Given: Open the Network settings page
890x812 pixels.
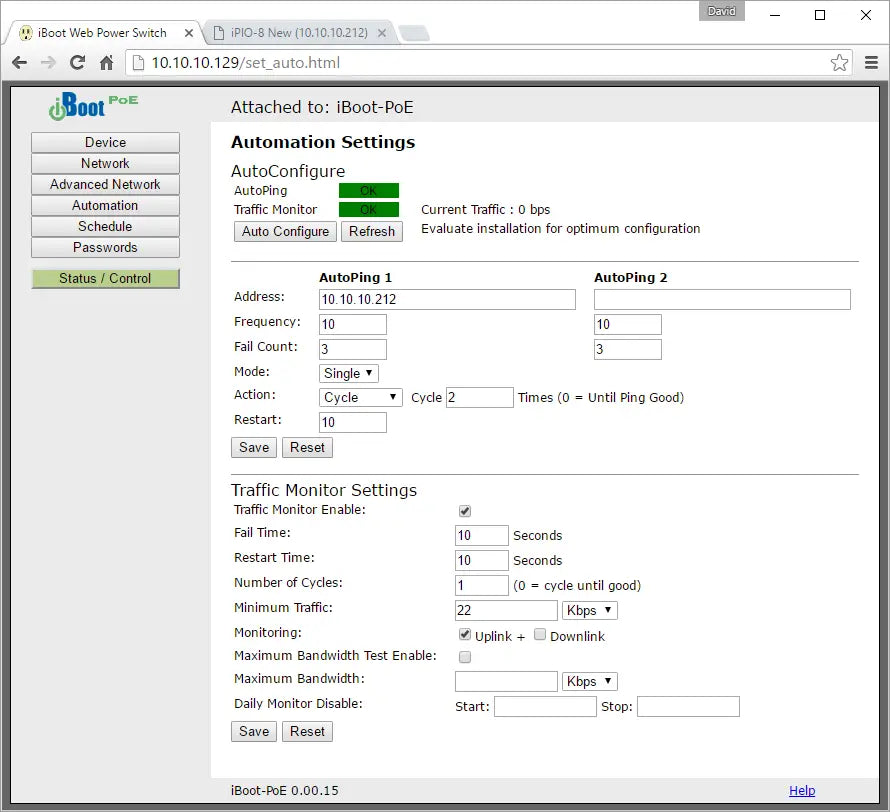Looking at the screenshot, I should pos(106,163).
